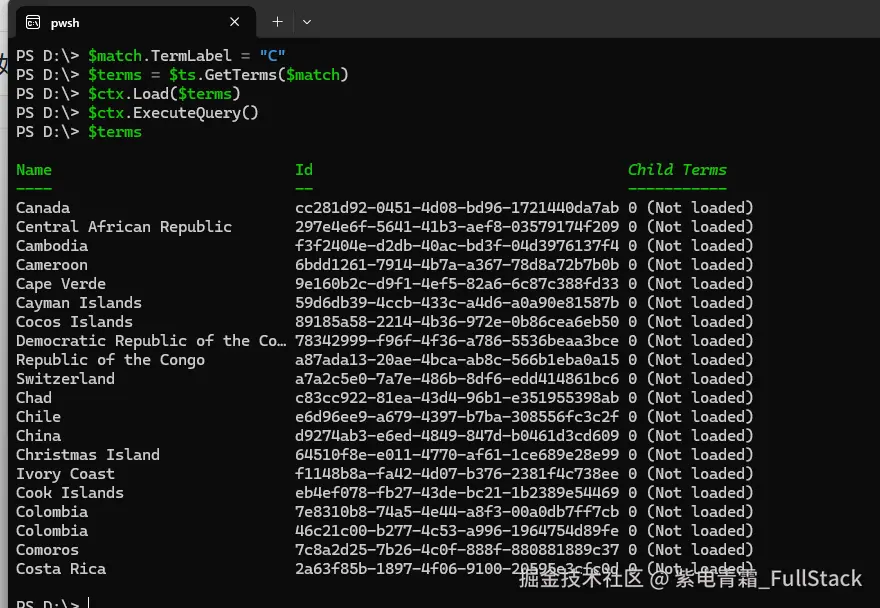Select the pwsh tab

tap(136, 22)
